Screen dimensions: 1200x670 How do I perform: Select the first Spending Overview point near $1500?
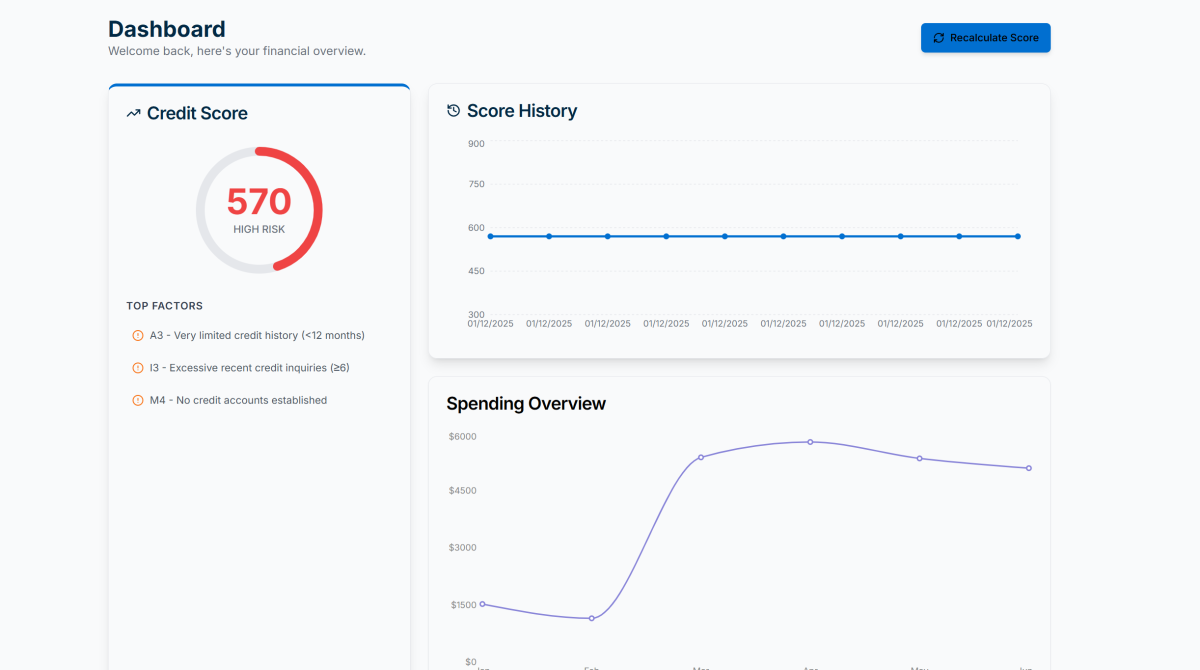[x=482, y=604]
